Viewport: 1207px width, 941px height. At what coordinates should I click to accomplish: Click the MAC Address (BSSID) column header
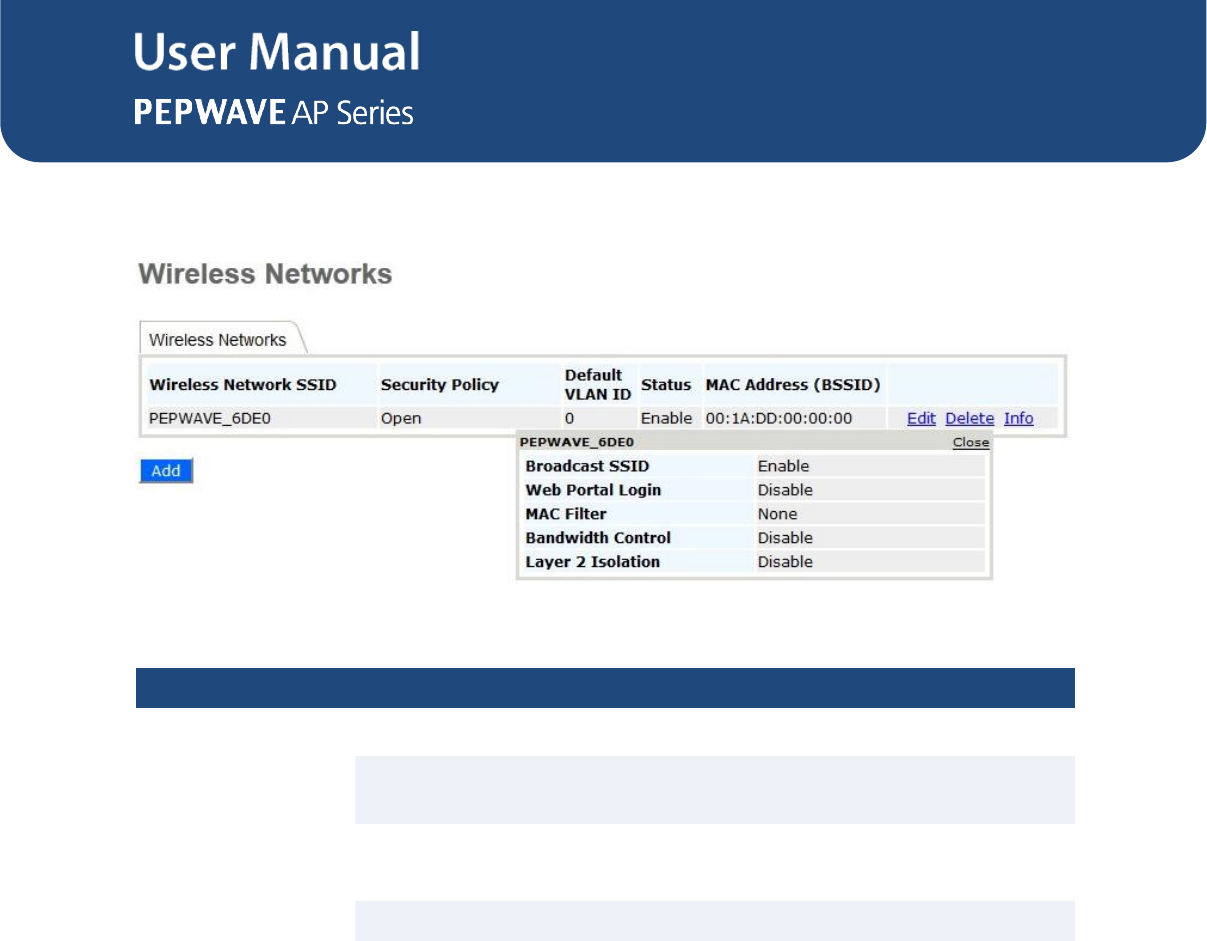pyautogui.click(x=793, y=384)
